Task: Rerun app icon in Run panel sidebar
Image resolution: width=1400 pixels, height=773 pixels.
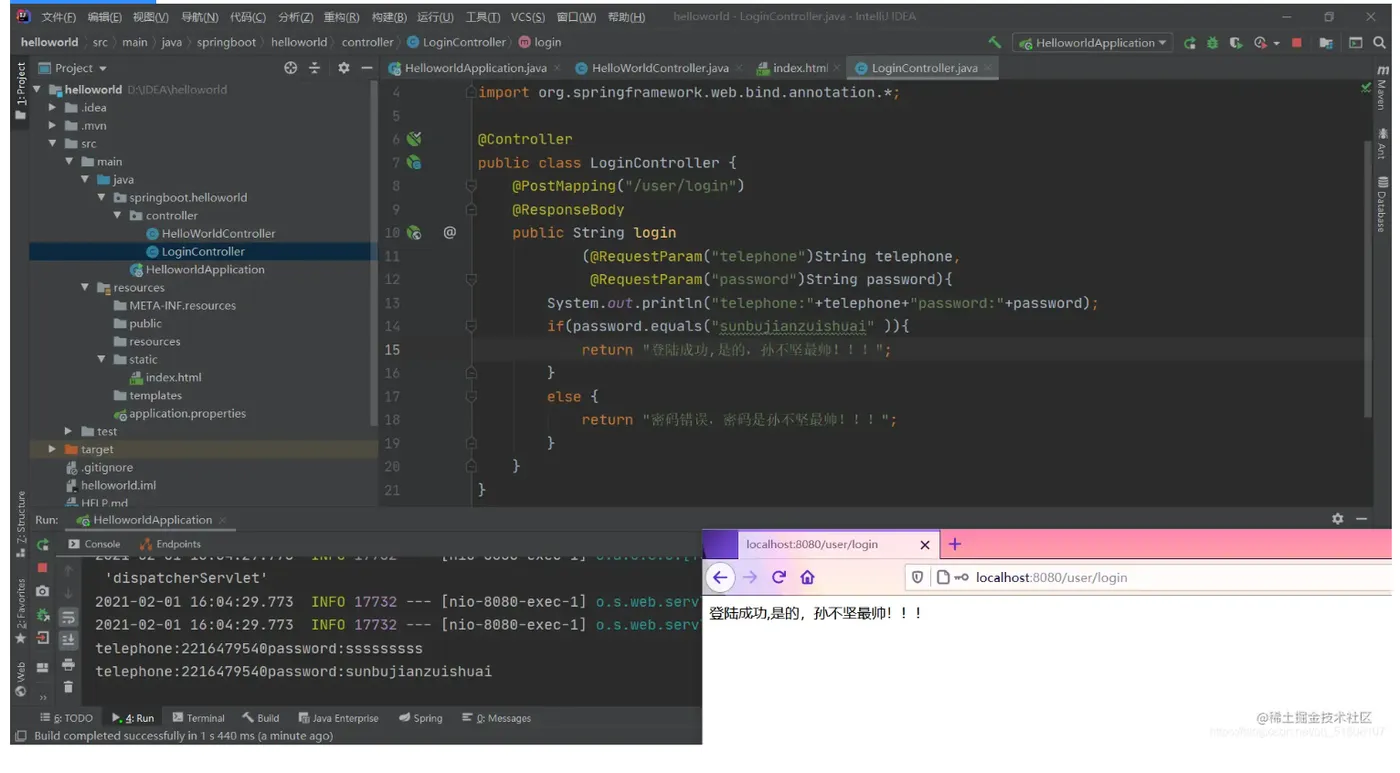Action: pos(43,545)
